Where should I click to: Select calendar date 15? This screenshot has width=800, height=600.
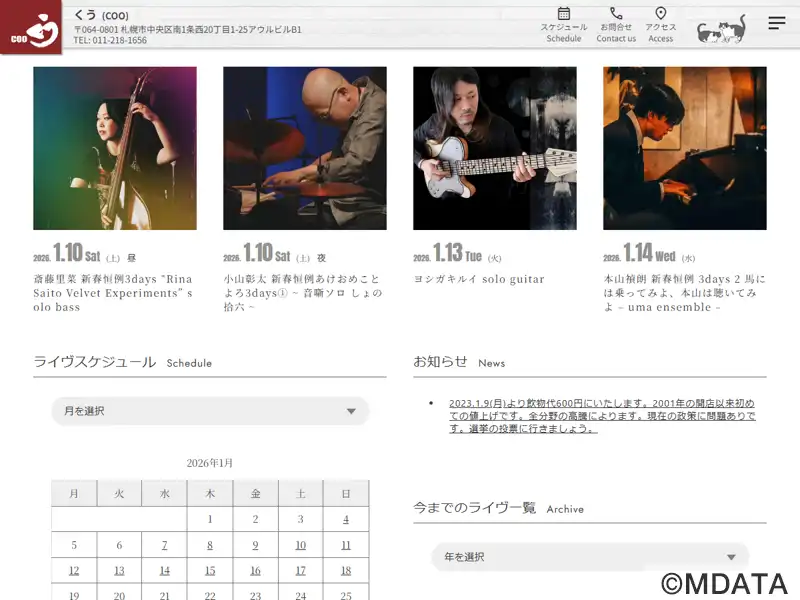click(210, 570)
